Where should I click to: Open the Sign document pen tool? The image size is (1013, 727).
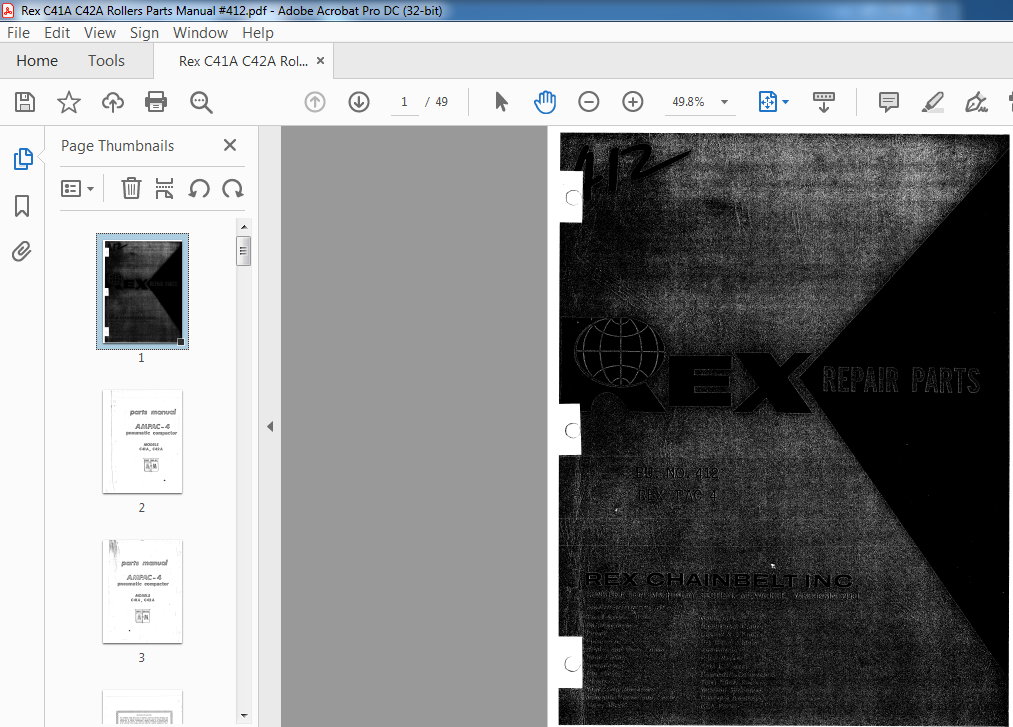(x=976, y=102)
